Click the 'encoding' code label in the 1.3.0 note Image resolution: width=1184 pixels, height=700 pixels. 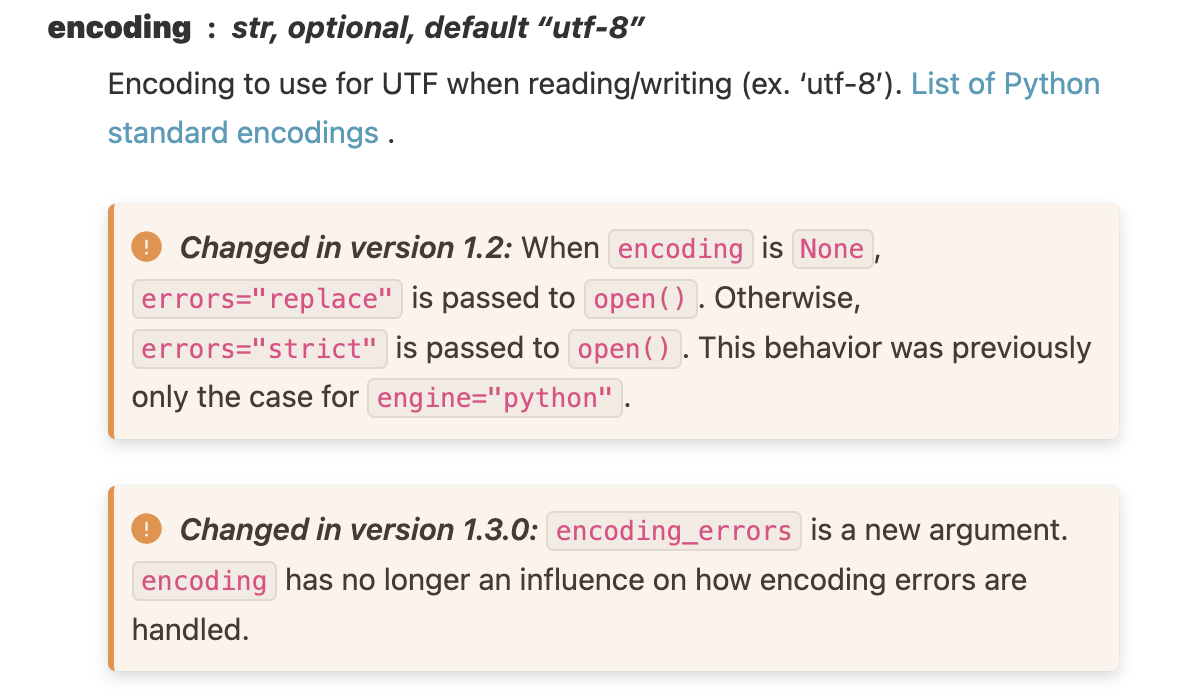pyautogui.click(x=204, y=581)
